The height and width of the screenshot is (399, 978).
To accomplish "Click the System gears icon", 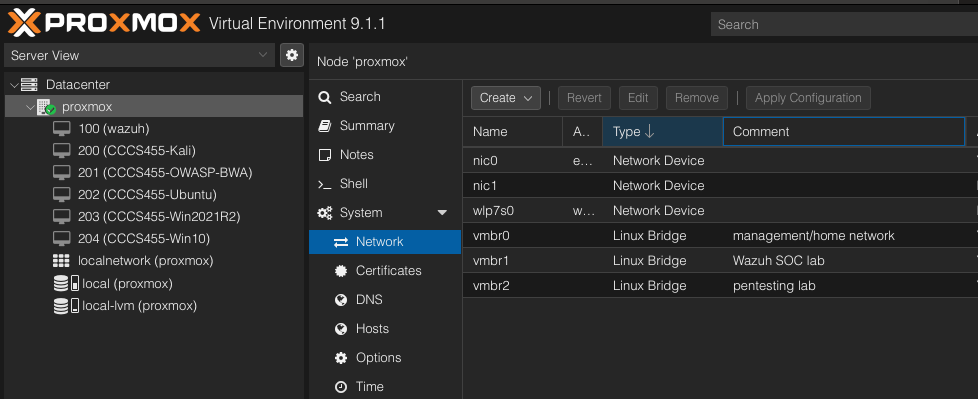I will coord(325,213).
